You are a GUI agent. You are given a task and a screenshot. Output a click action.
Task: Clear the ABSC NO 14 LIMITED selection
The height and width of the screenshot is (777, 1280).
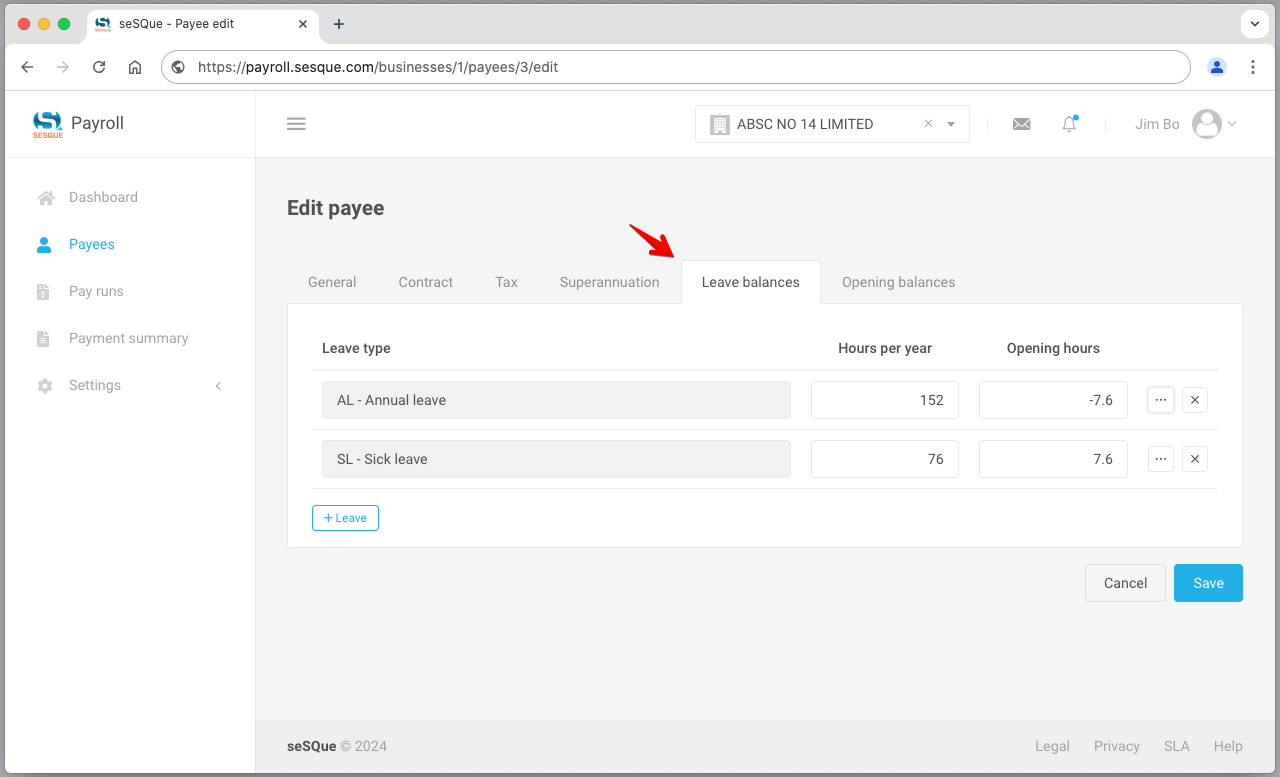coord(928,124)
